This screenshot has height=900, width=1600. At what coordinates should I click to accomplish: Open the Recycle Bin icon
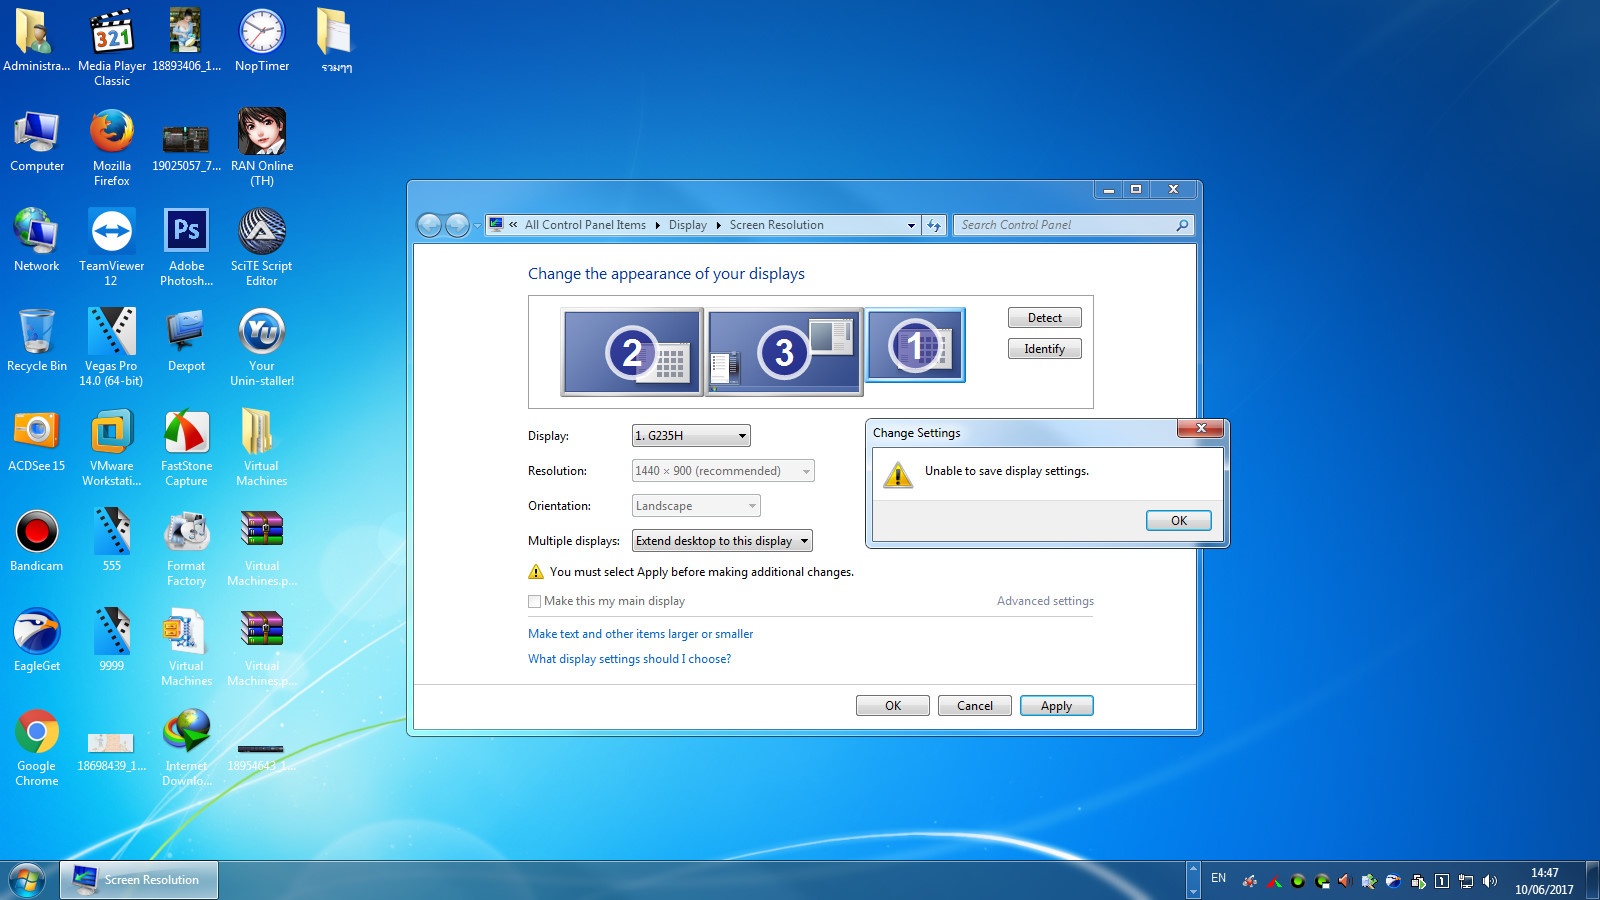[37, 332]
